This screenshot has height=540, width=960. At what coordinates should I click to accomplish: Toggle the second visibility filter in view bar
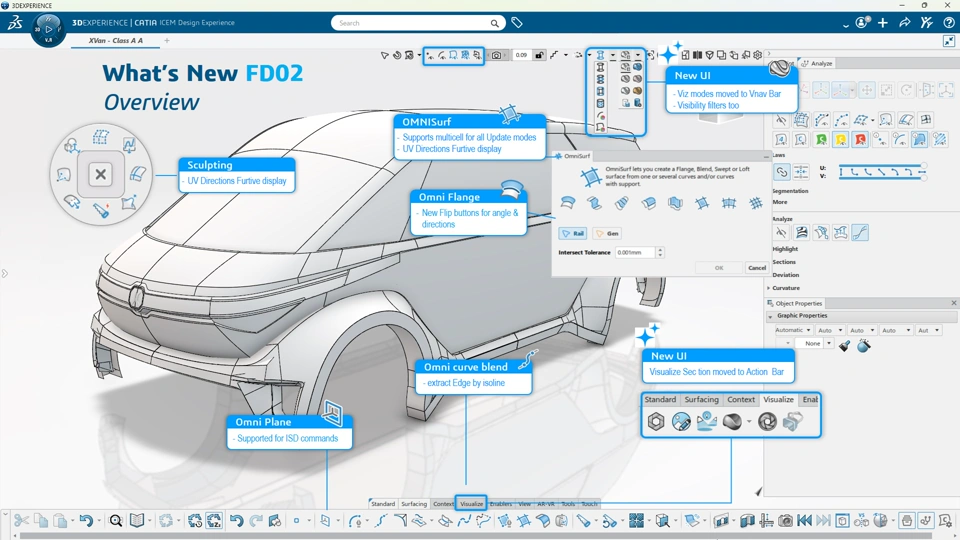click(441, 55)
